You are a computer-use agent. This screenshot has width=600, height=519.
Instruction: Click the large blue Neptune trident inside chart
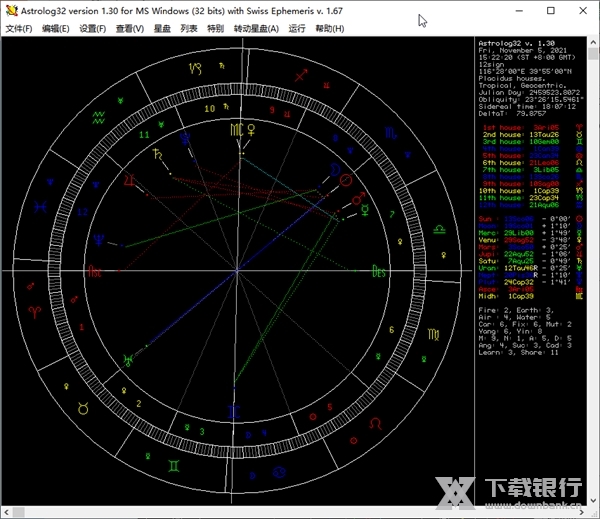[99, 240]
